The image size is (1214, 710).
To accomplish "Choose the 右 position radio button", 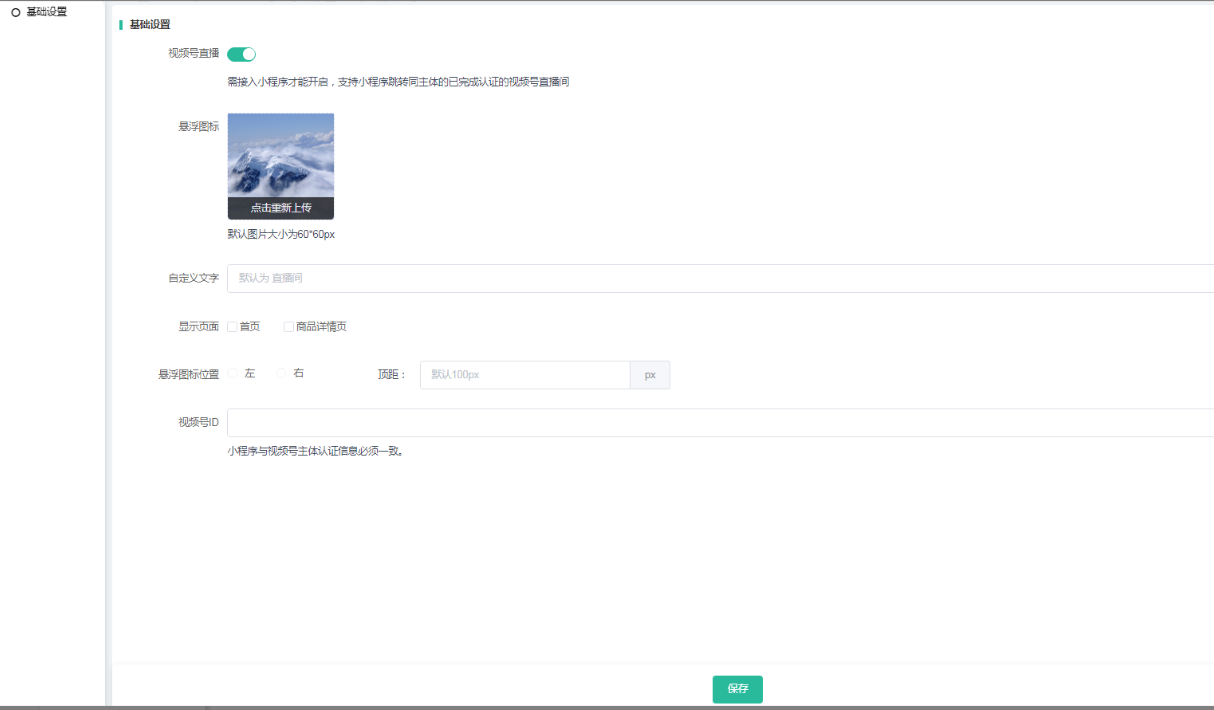I will pyautogui.click(x=282, y=373).
